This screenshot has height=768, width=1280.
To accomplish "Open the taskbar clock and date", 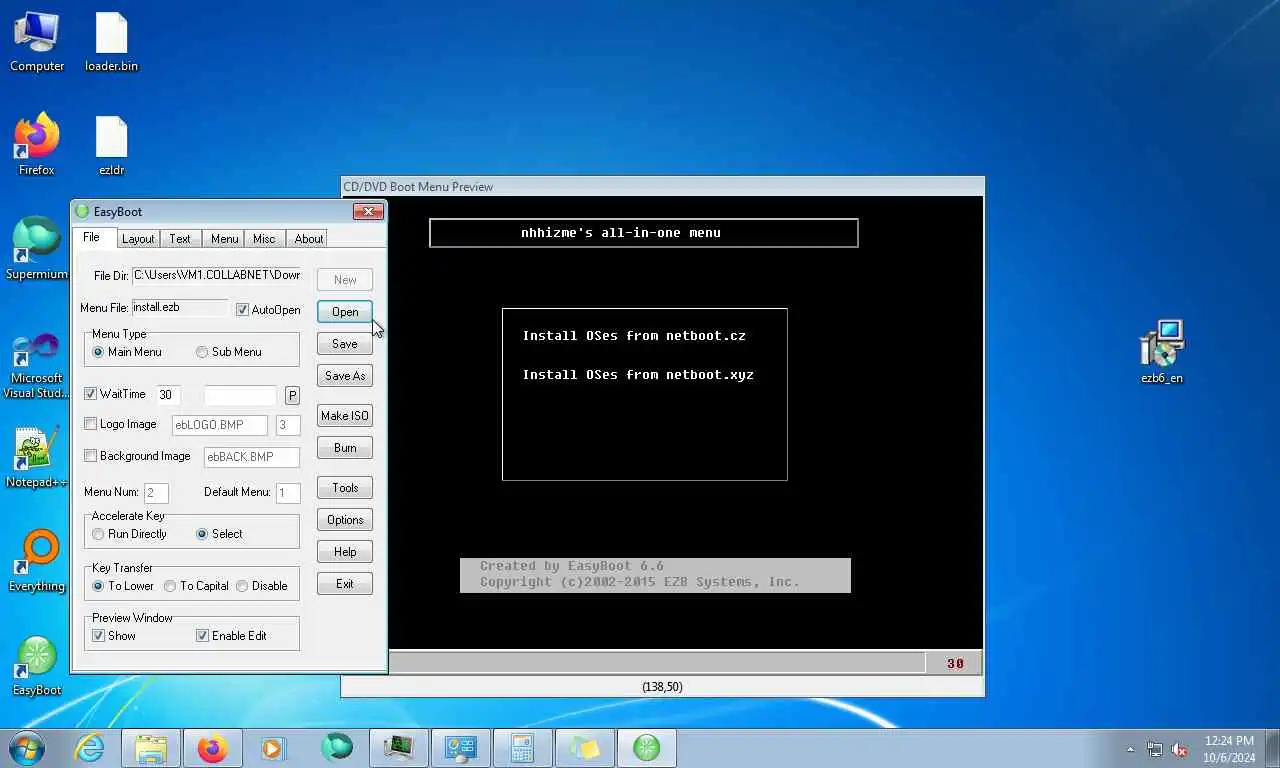I will (x=1229, y=749).
